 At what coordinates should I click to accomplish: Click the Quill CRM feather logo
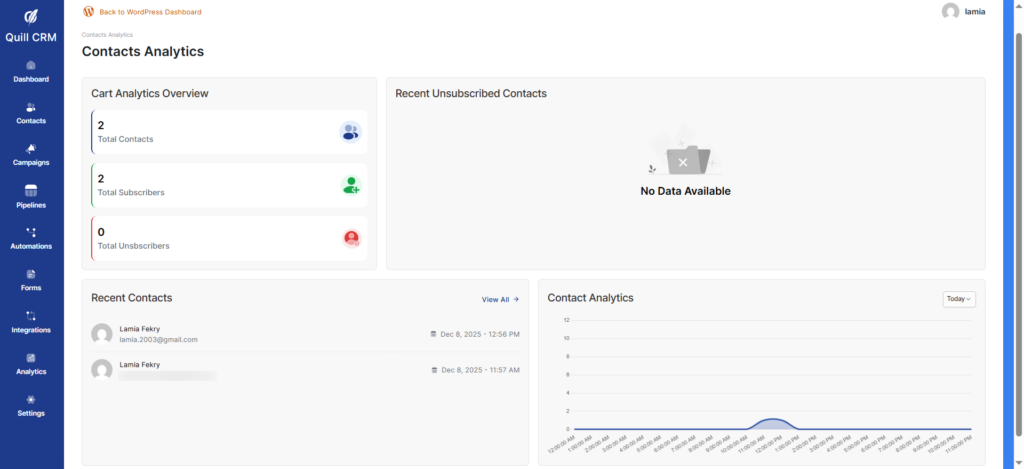pos(31,17)
